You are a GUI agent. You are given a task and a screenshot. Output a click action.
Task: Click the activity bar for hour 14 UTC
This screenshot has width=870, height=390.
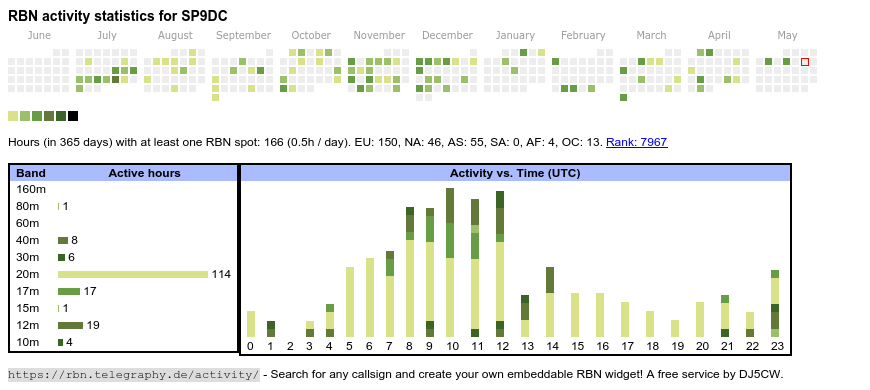550,302
